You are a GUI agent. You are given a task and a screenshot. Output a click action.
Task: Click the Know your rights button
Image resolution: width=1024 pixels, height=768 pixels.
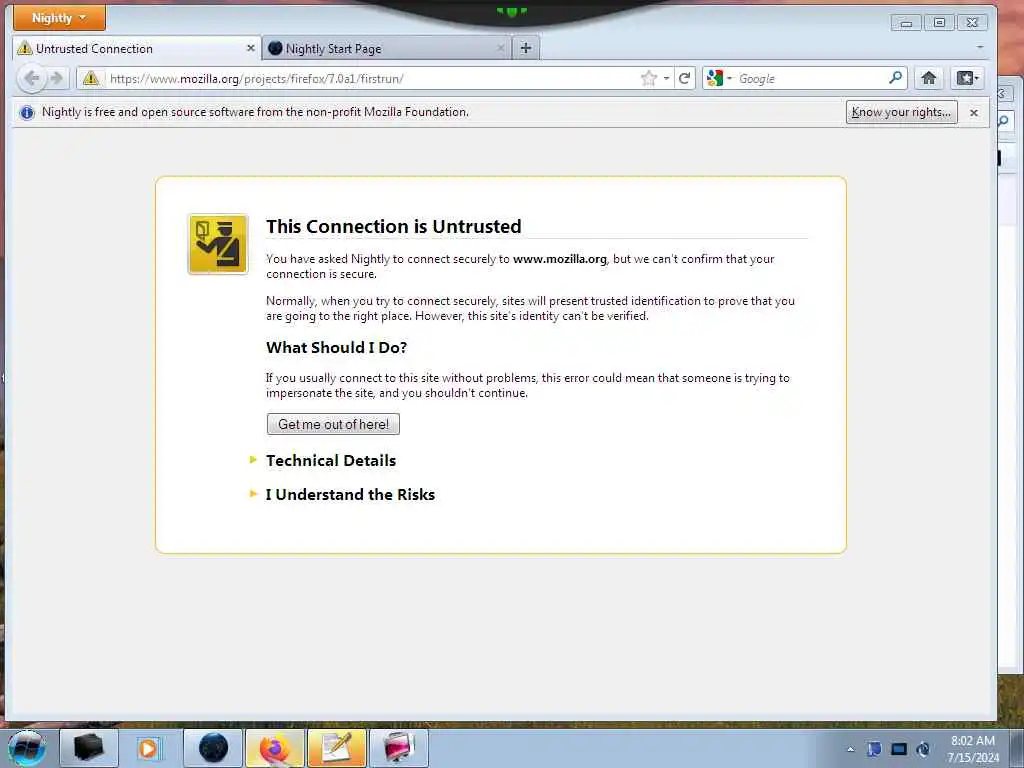click(x=901, y=112)
